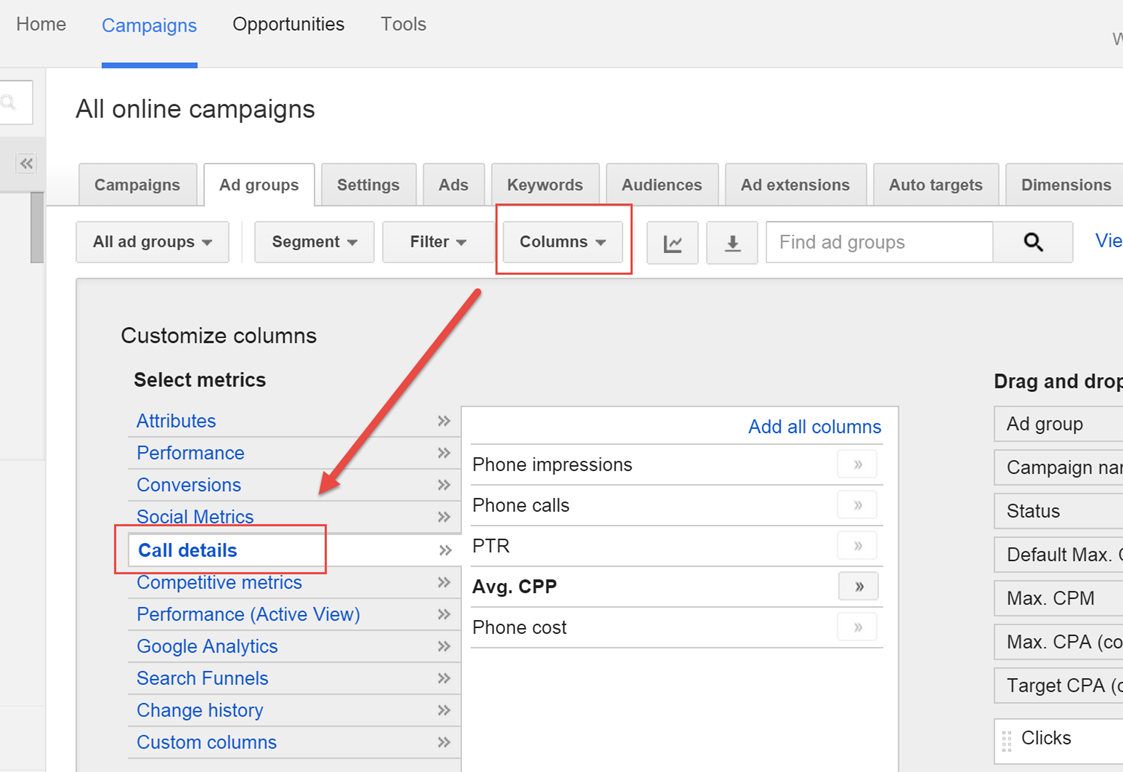This screenshot has width=1123, height=772.
Task: Open the All ad groups dropdown
Action: pyautogui.click(x=153, y=242)
